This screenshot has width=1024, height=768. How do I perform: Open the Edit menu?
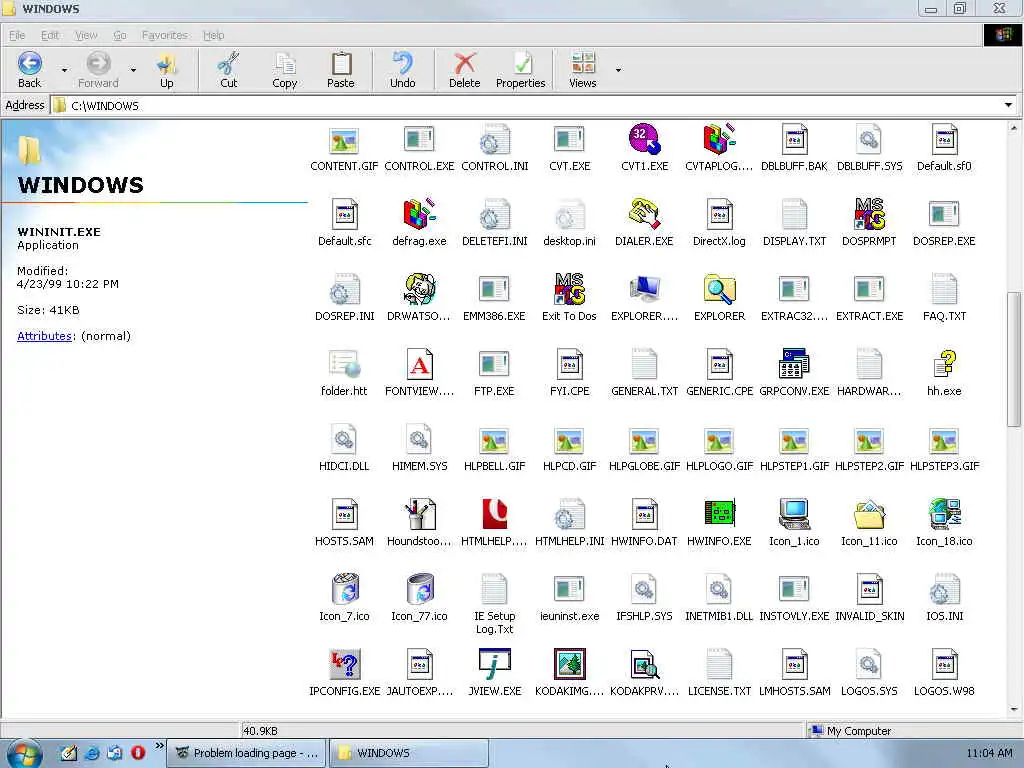pos(50,35)
